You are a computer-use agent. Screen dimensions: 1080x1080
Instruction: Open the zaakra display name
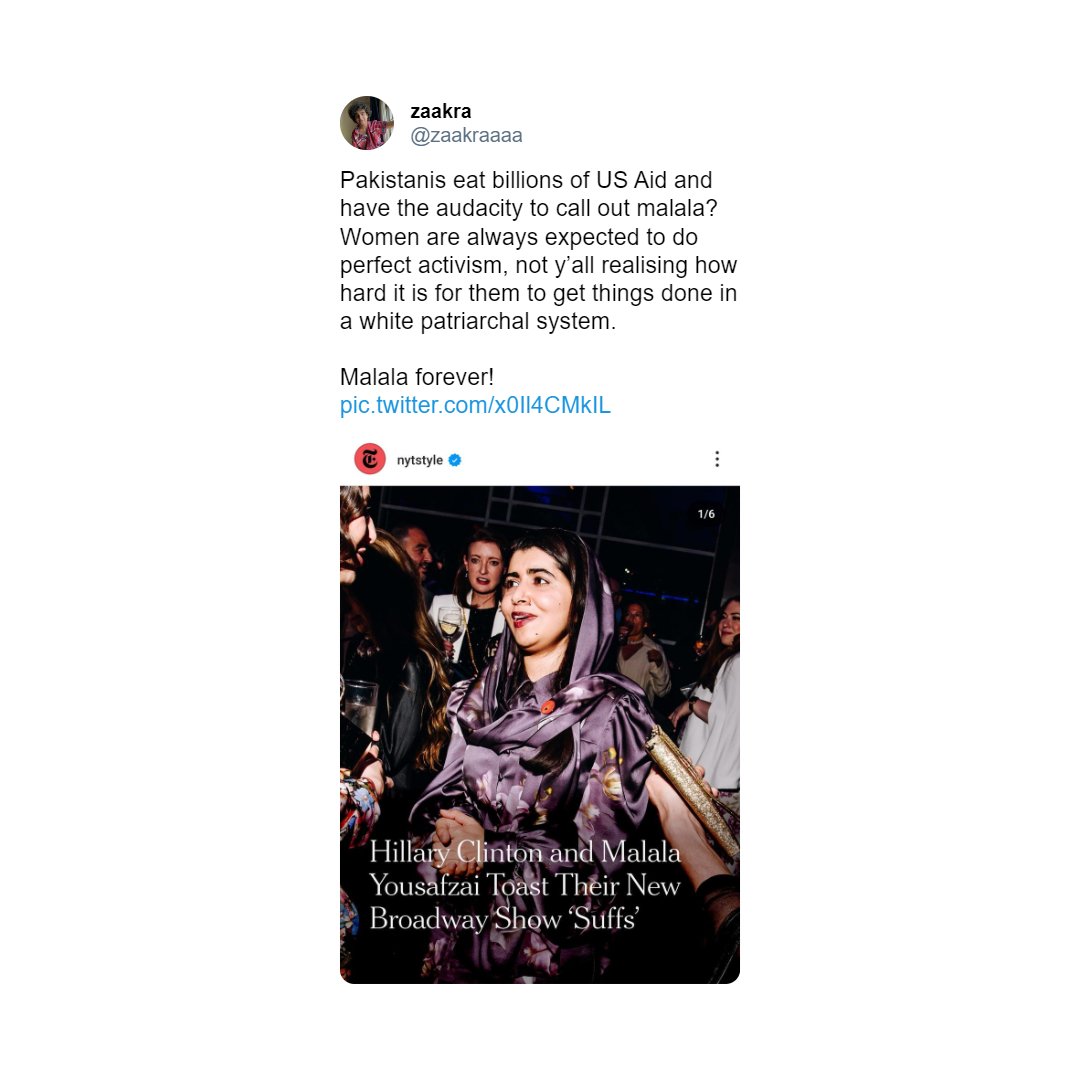441,111
